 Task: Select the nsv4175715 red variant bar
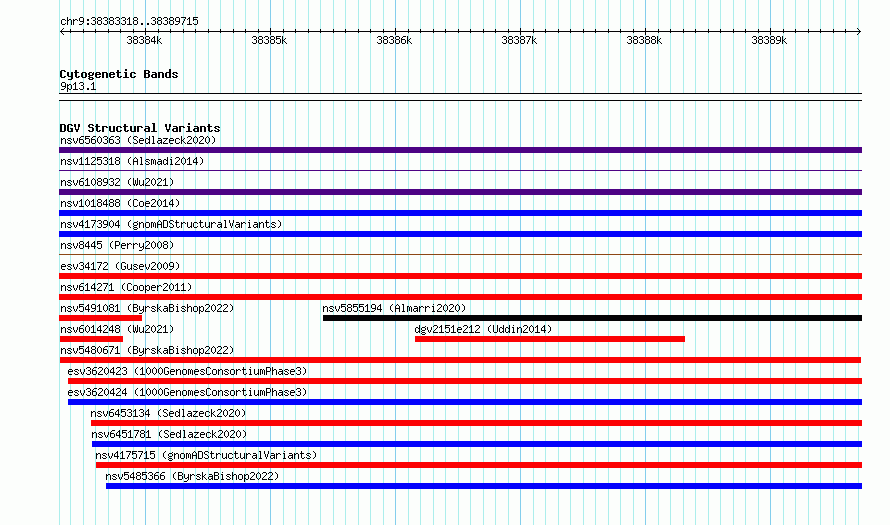pyautogui.click(x=479, y=465)
